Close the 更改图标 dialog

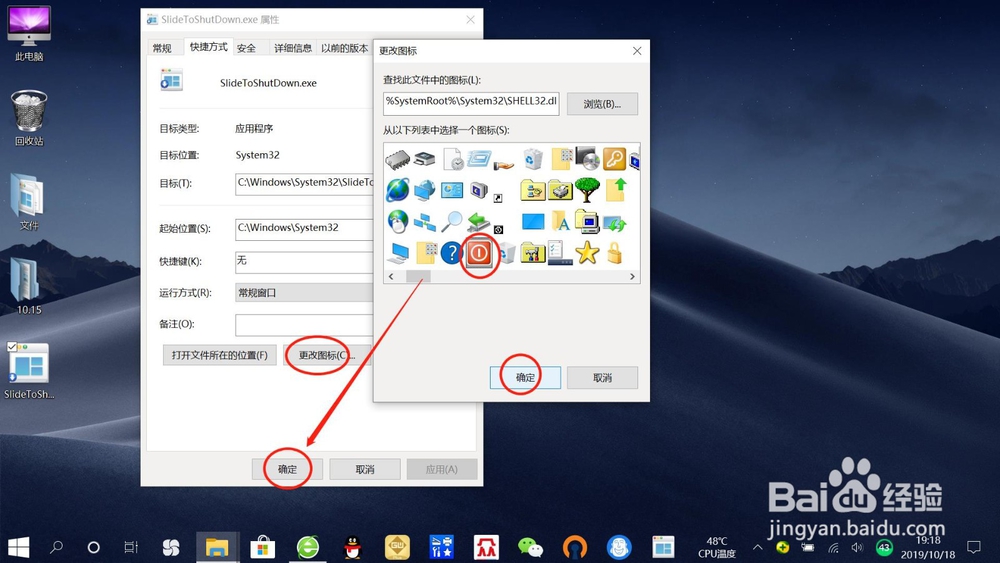point(636,51)
